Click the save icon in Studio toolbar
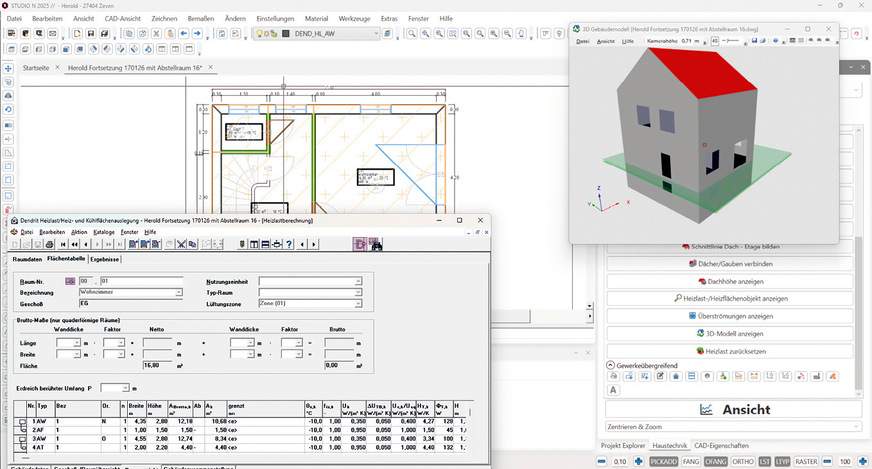 point(91,33)
